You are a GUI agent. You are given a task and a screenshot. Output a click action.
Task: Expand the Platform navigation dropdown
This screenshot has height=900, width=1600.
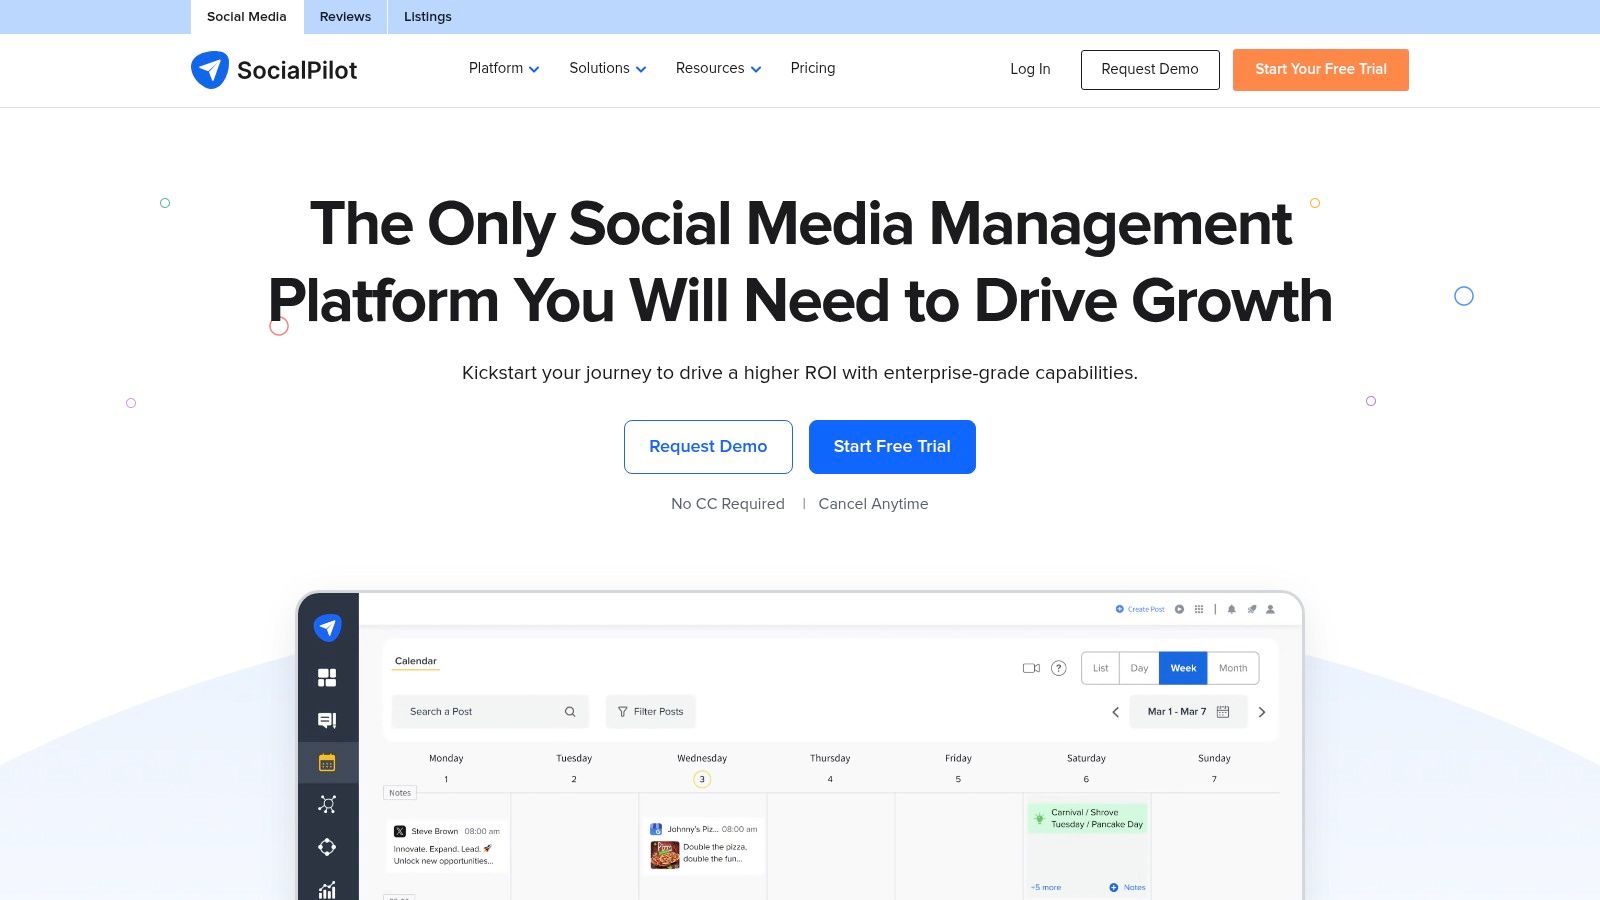(503, 68)
